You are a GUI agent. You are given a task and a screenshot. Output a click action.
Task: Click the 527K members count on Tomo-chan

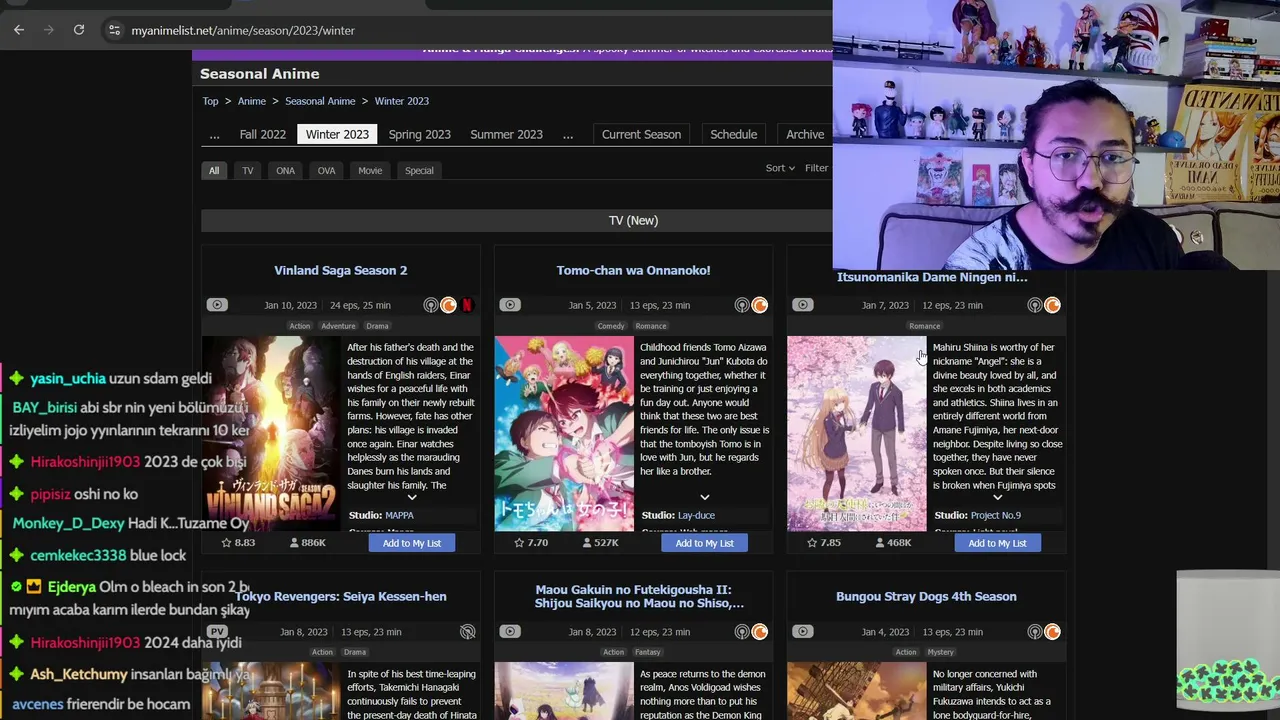tap(601, 543)
